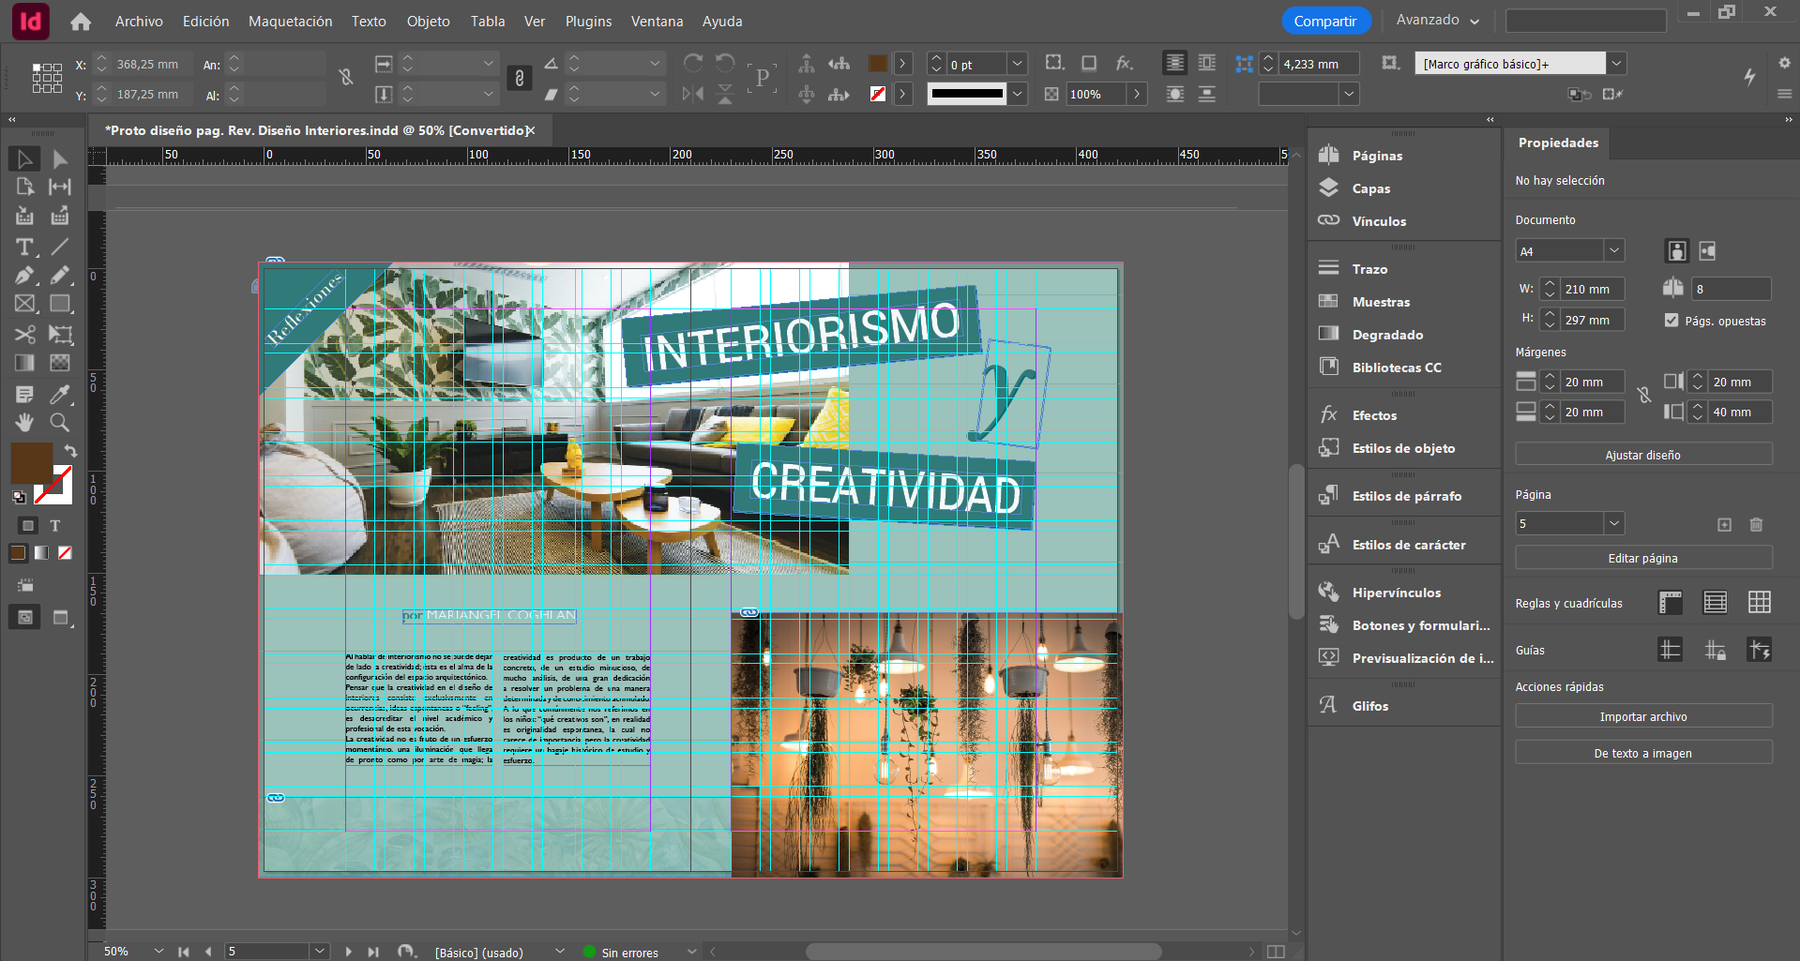Select the Zoom tool
Screen dimensions: 1800x961
pos(60,422)
